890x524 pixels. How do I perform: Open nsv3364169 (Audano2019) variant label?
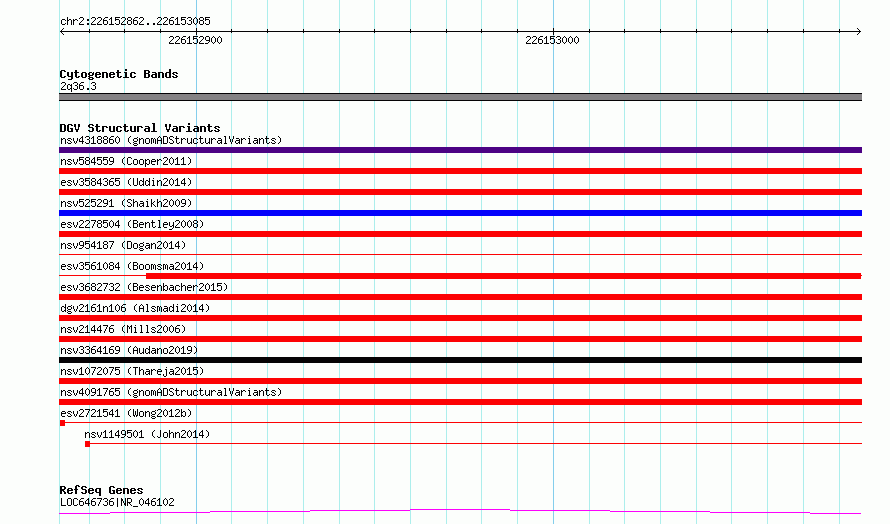tap(129, 350)
